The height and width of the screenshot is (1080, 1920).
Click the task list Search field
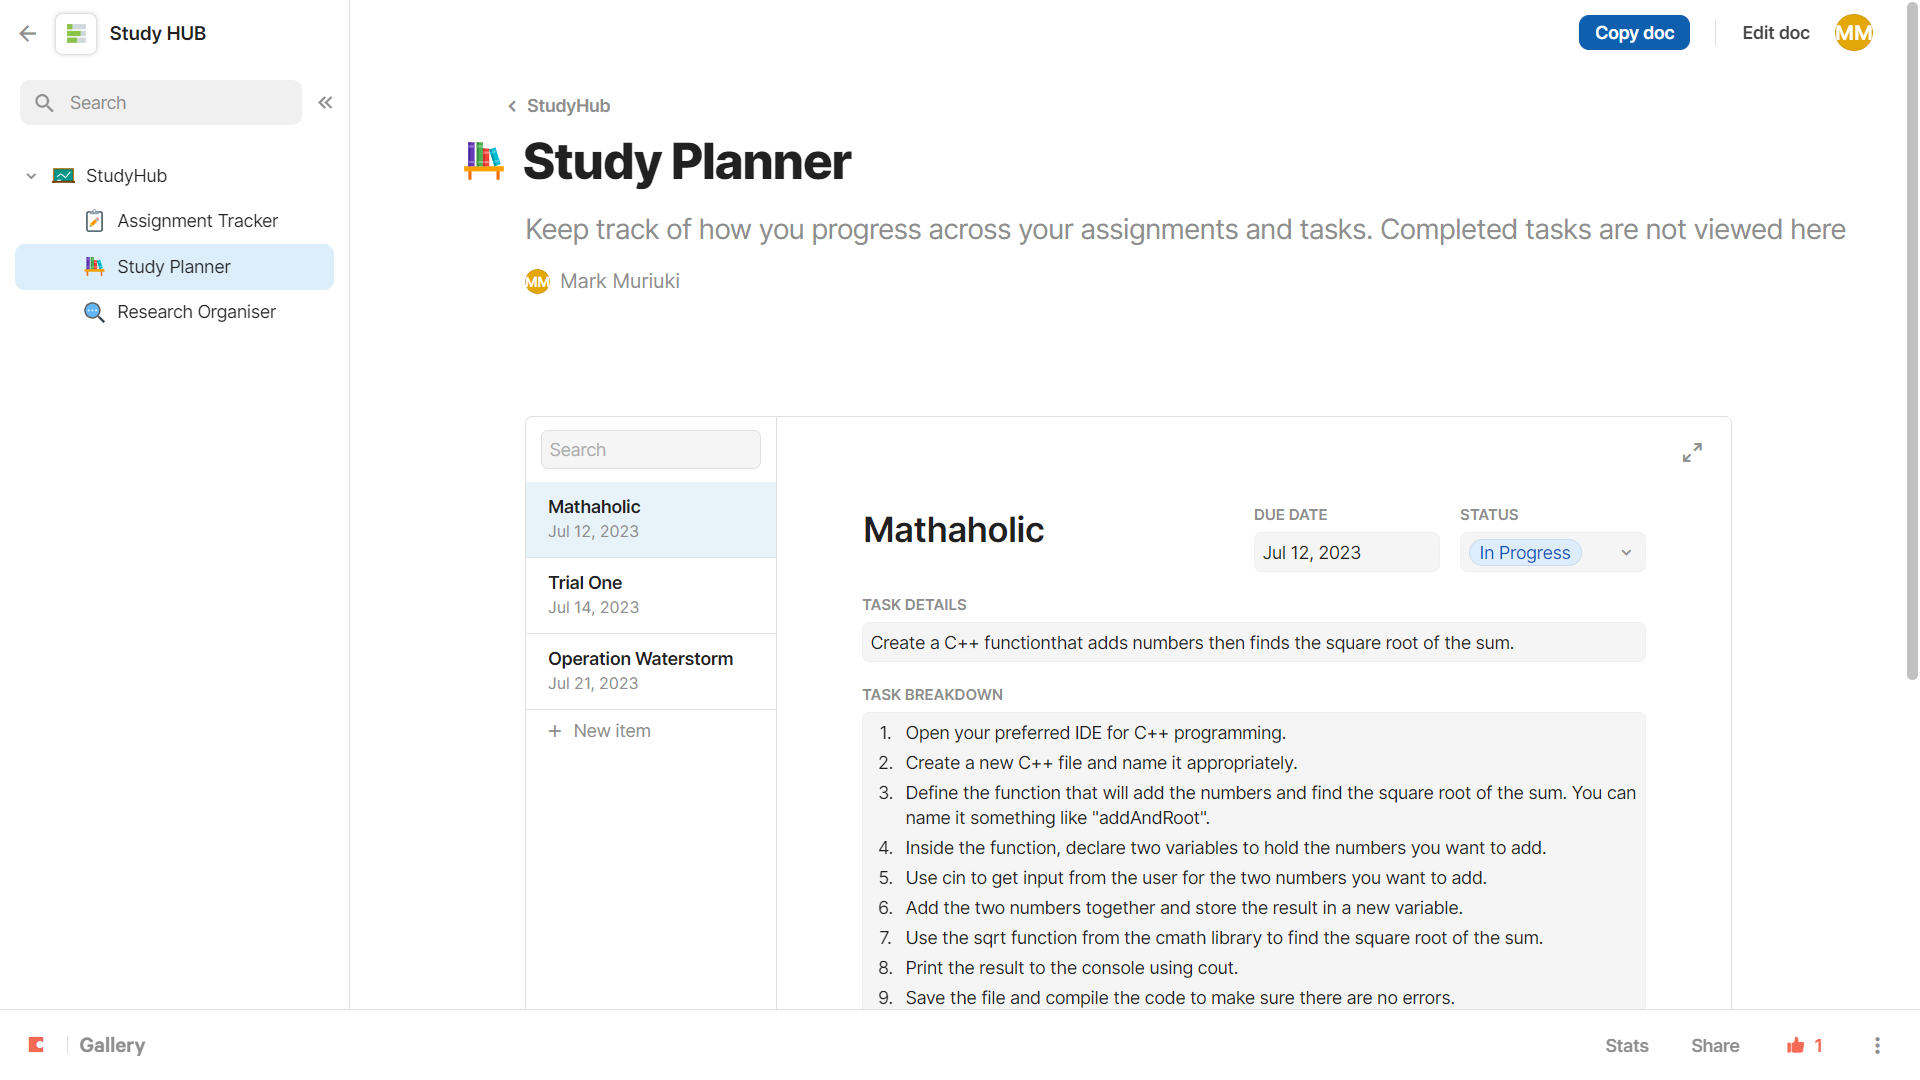[x=650, y=450]
